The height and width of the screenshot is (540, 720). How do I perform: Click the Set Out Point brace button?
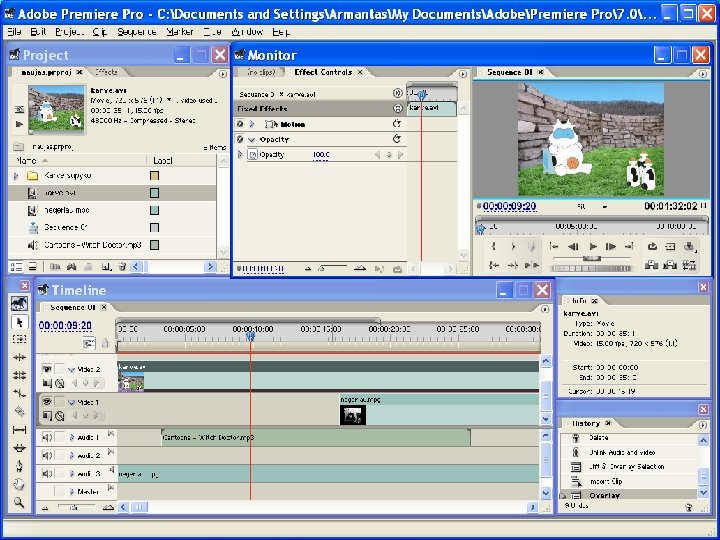click(x=513, y=247)
